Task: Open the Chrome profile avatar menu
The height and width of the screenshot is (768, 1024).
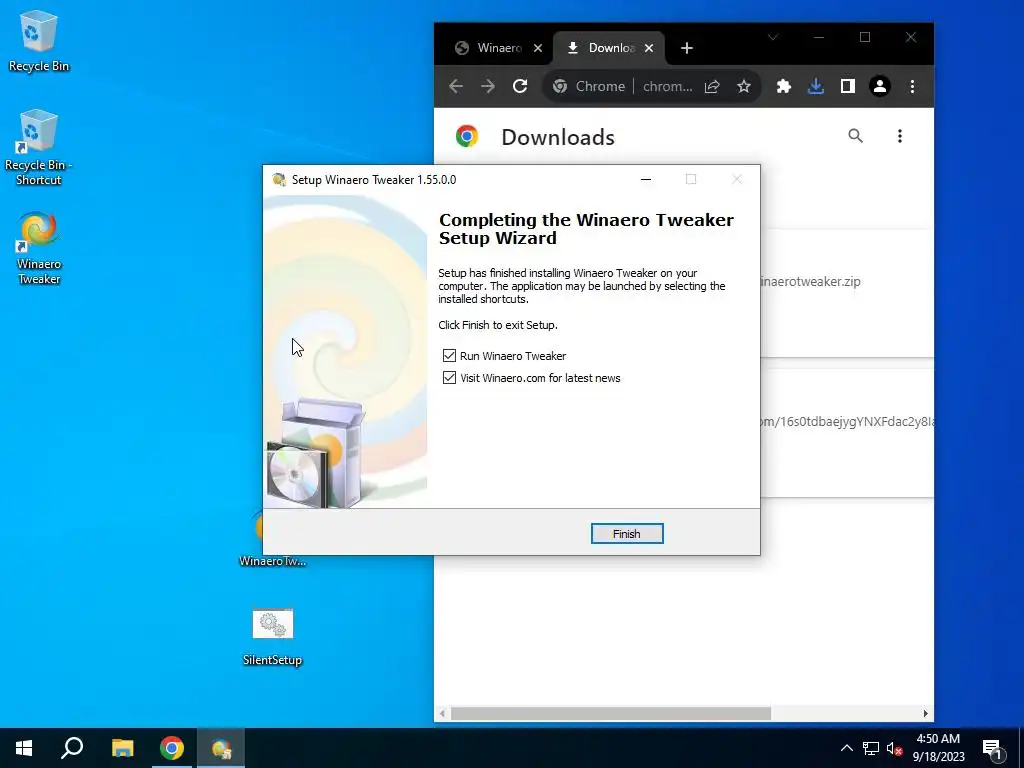Action: tap(880, 86)
